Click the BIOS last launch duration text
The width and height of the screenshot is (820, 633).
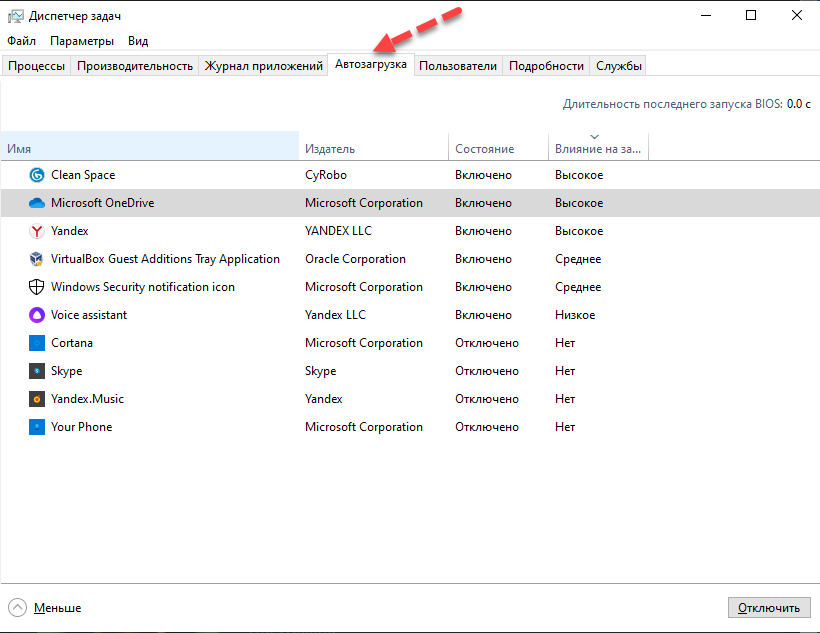pyautogui.click(x=687, y=104)
